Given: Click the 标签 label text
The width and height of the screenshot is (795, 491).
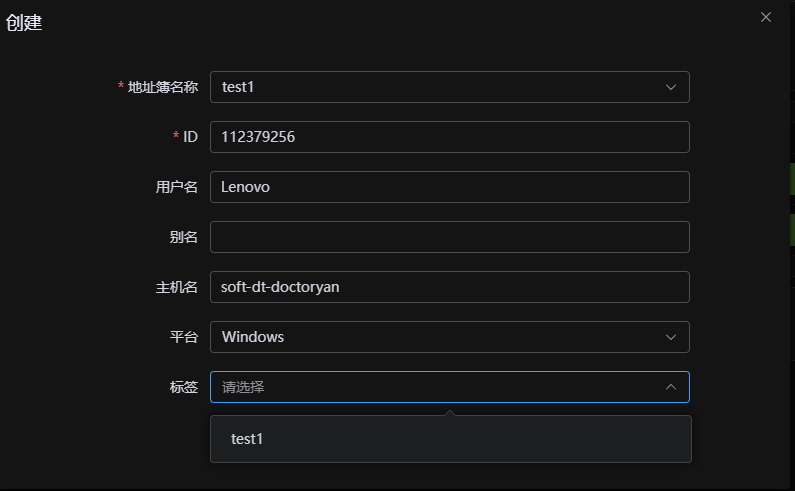Looking at the screenshot, I should (x=184, y=387).
